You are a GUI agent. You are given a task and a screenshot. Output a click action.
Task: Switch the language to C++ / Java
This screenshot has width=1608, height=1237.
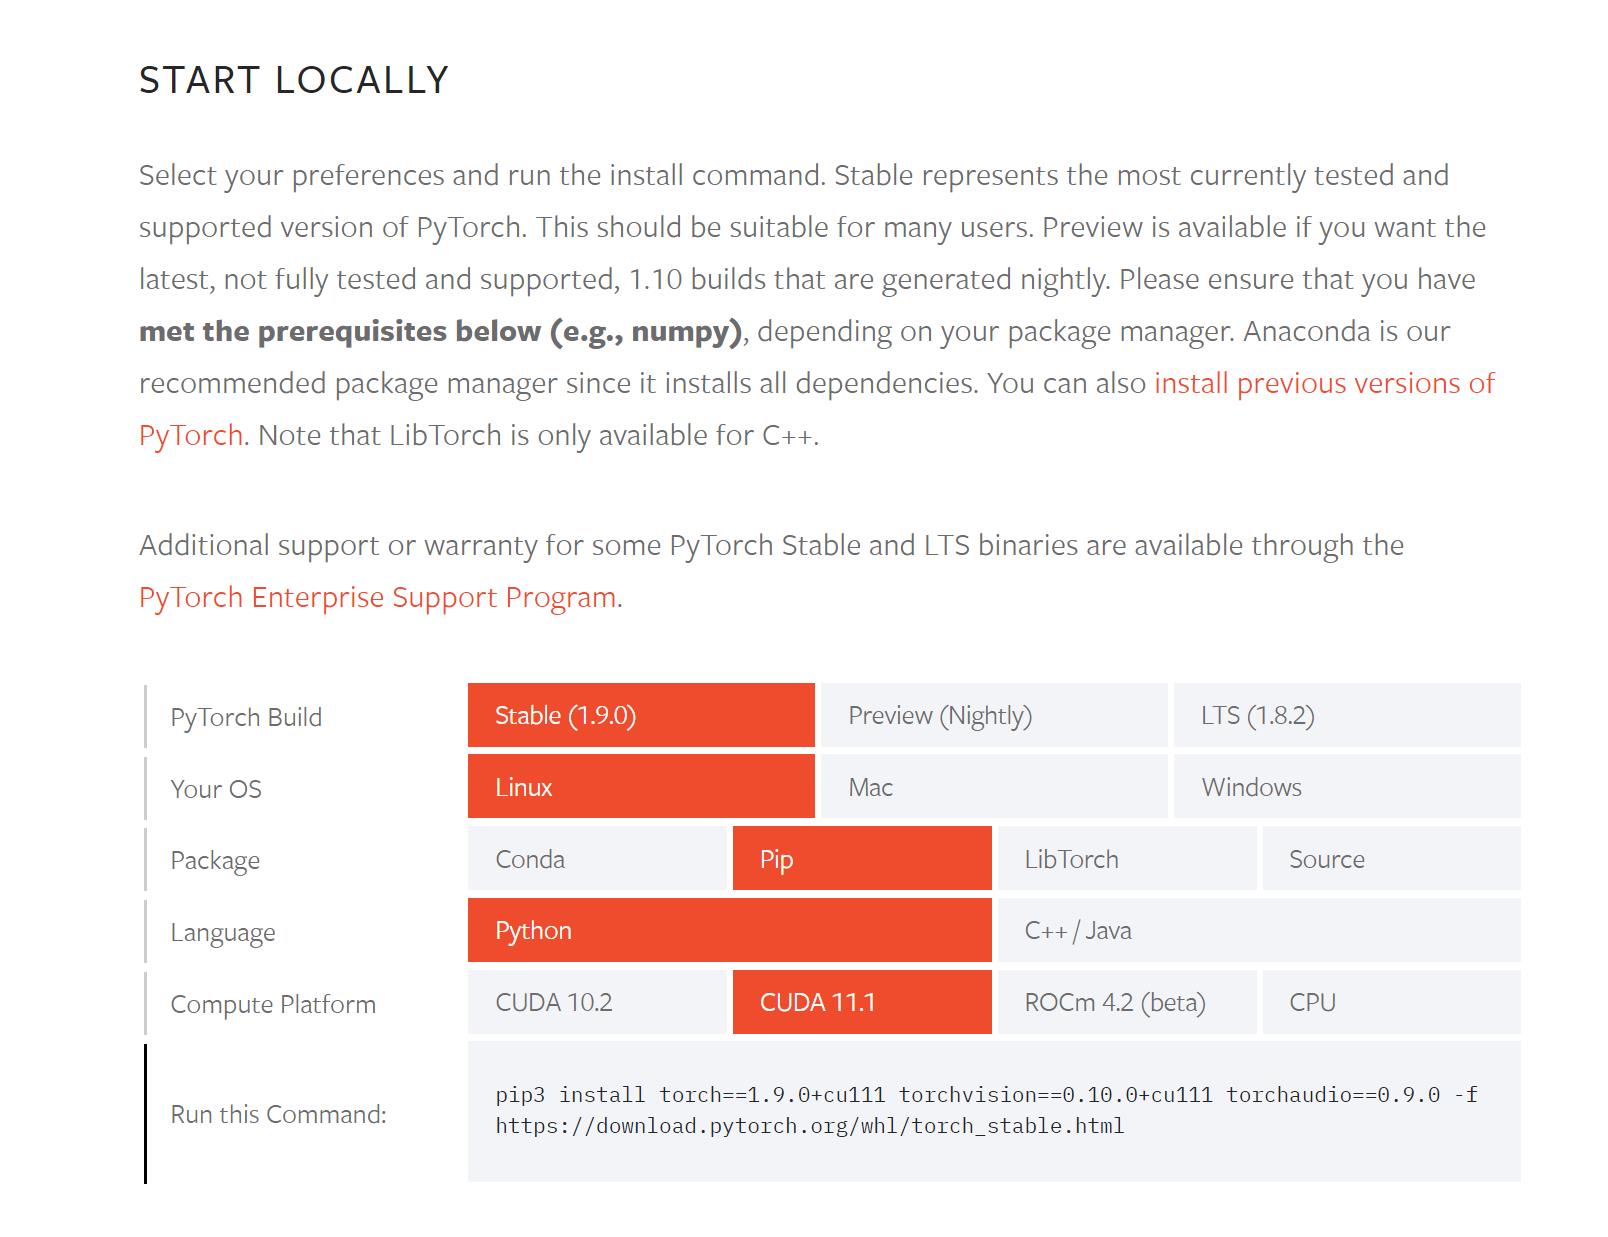point(1258,930)
